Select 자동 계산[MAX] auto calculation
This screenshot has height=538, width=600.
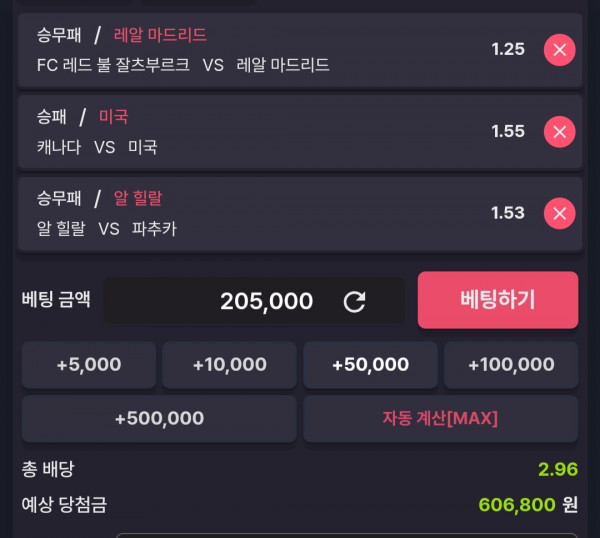tap(440, 419)
